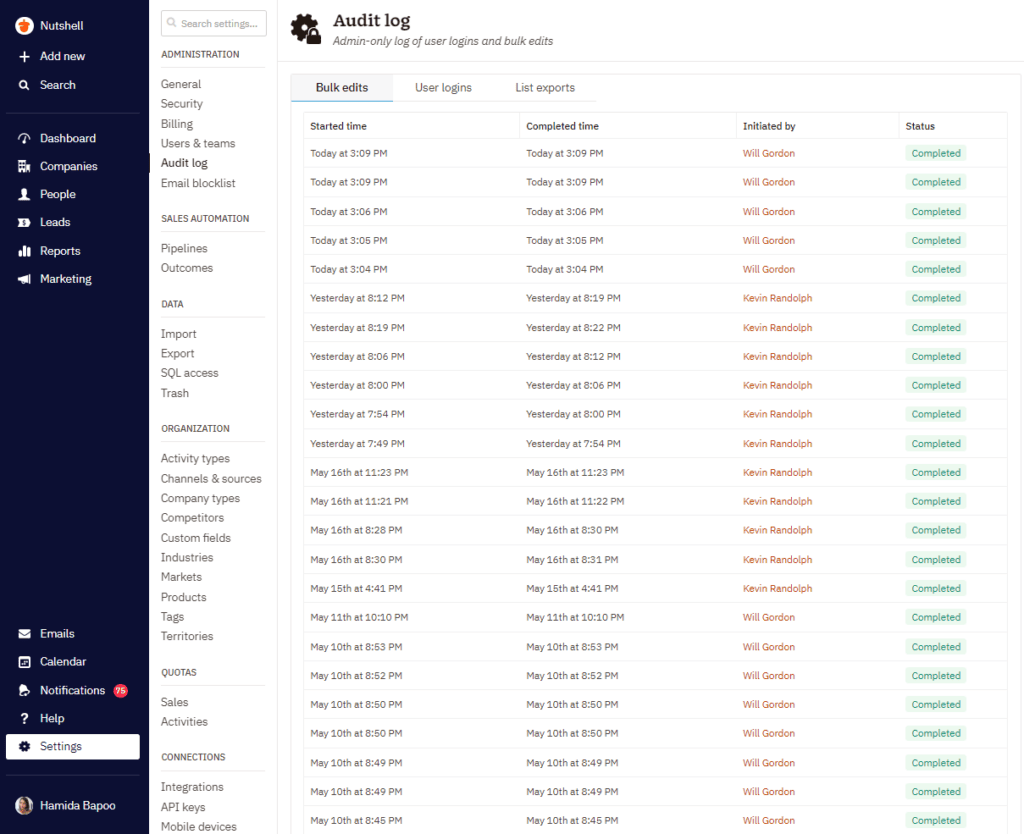The image size is (1024, 834).
Task: Select the Companies icon in the sidebar
Action: pyautogui.click(x=22, y=165)
